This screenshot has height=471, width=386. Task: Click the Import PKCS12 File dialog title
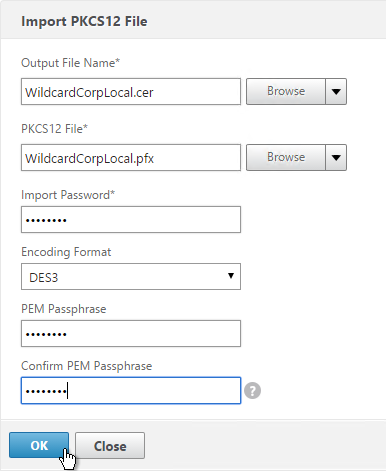tap(84, 21)
